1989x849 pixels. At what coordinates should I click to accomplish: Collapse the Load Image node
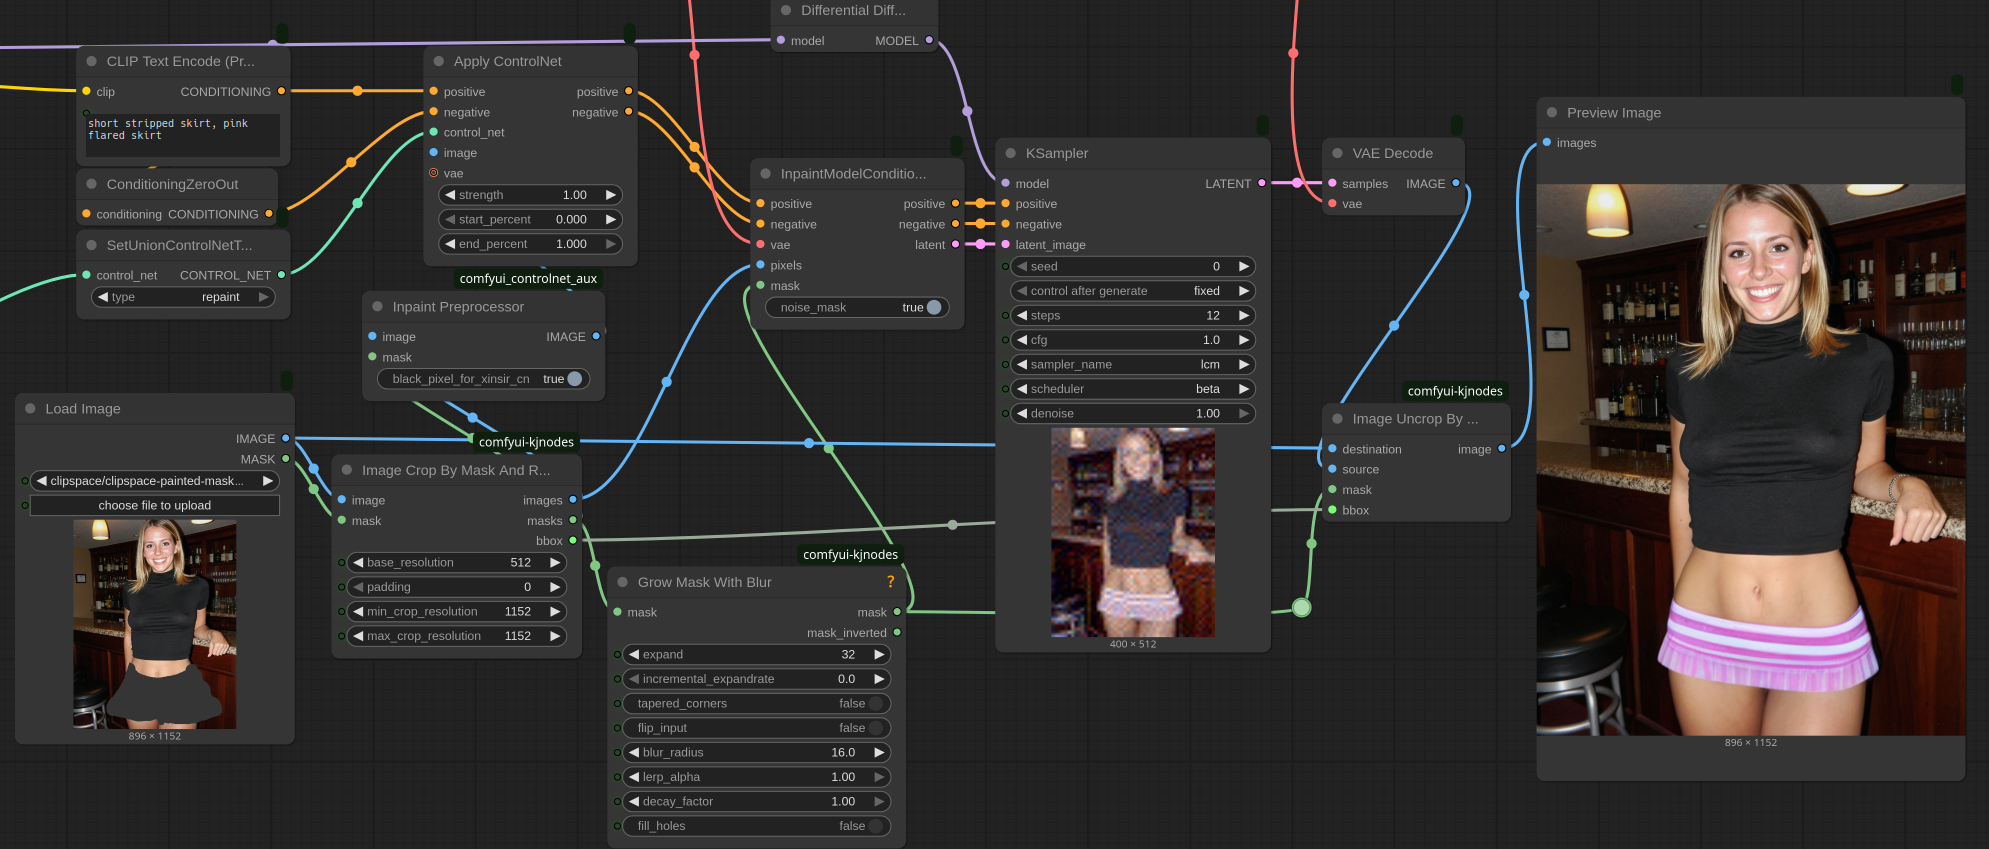click(31, 409)
